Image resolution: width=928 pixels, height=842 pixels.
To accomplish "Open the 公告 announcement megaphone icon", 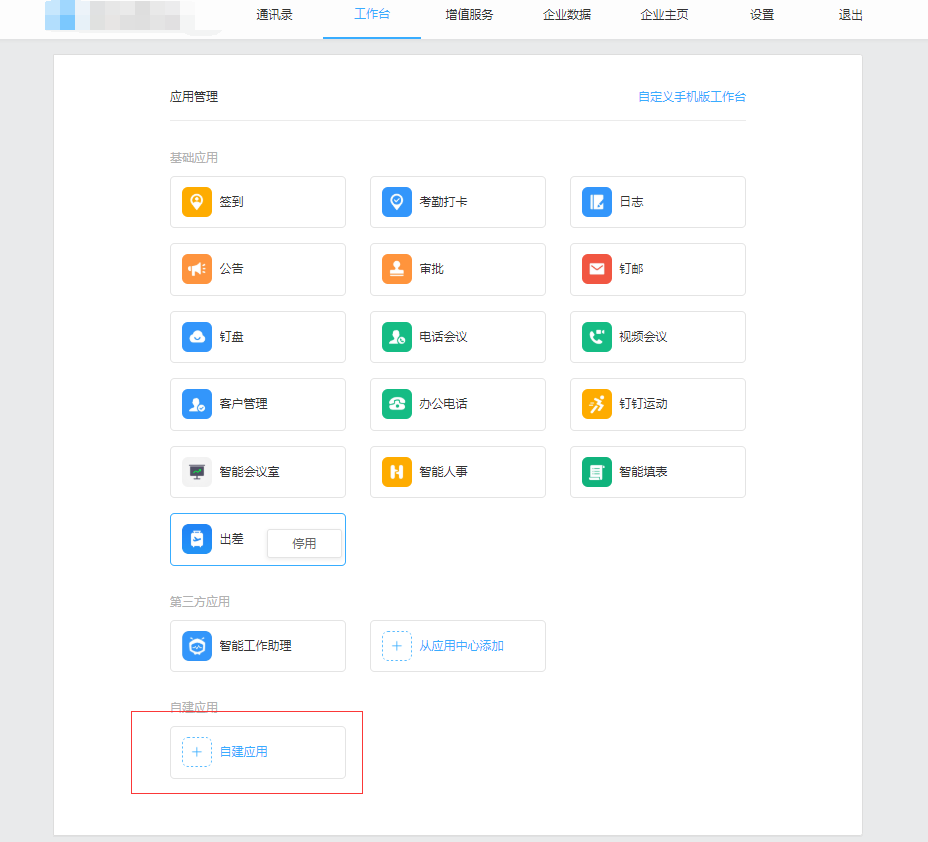I will pos(196,269).
